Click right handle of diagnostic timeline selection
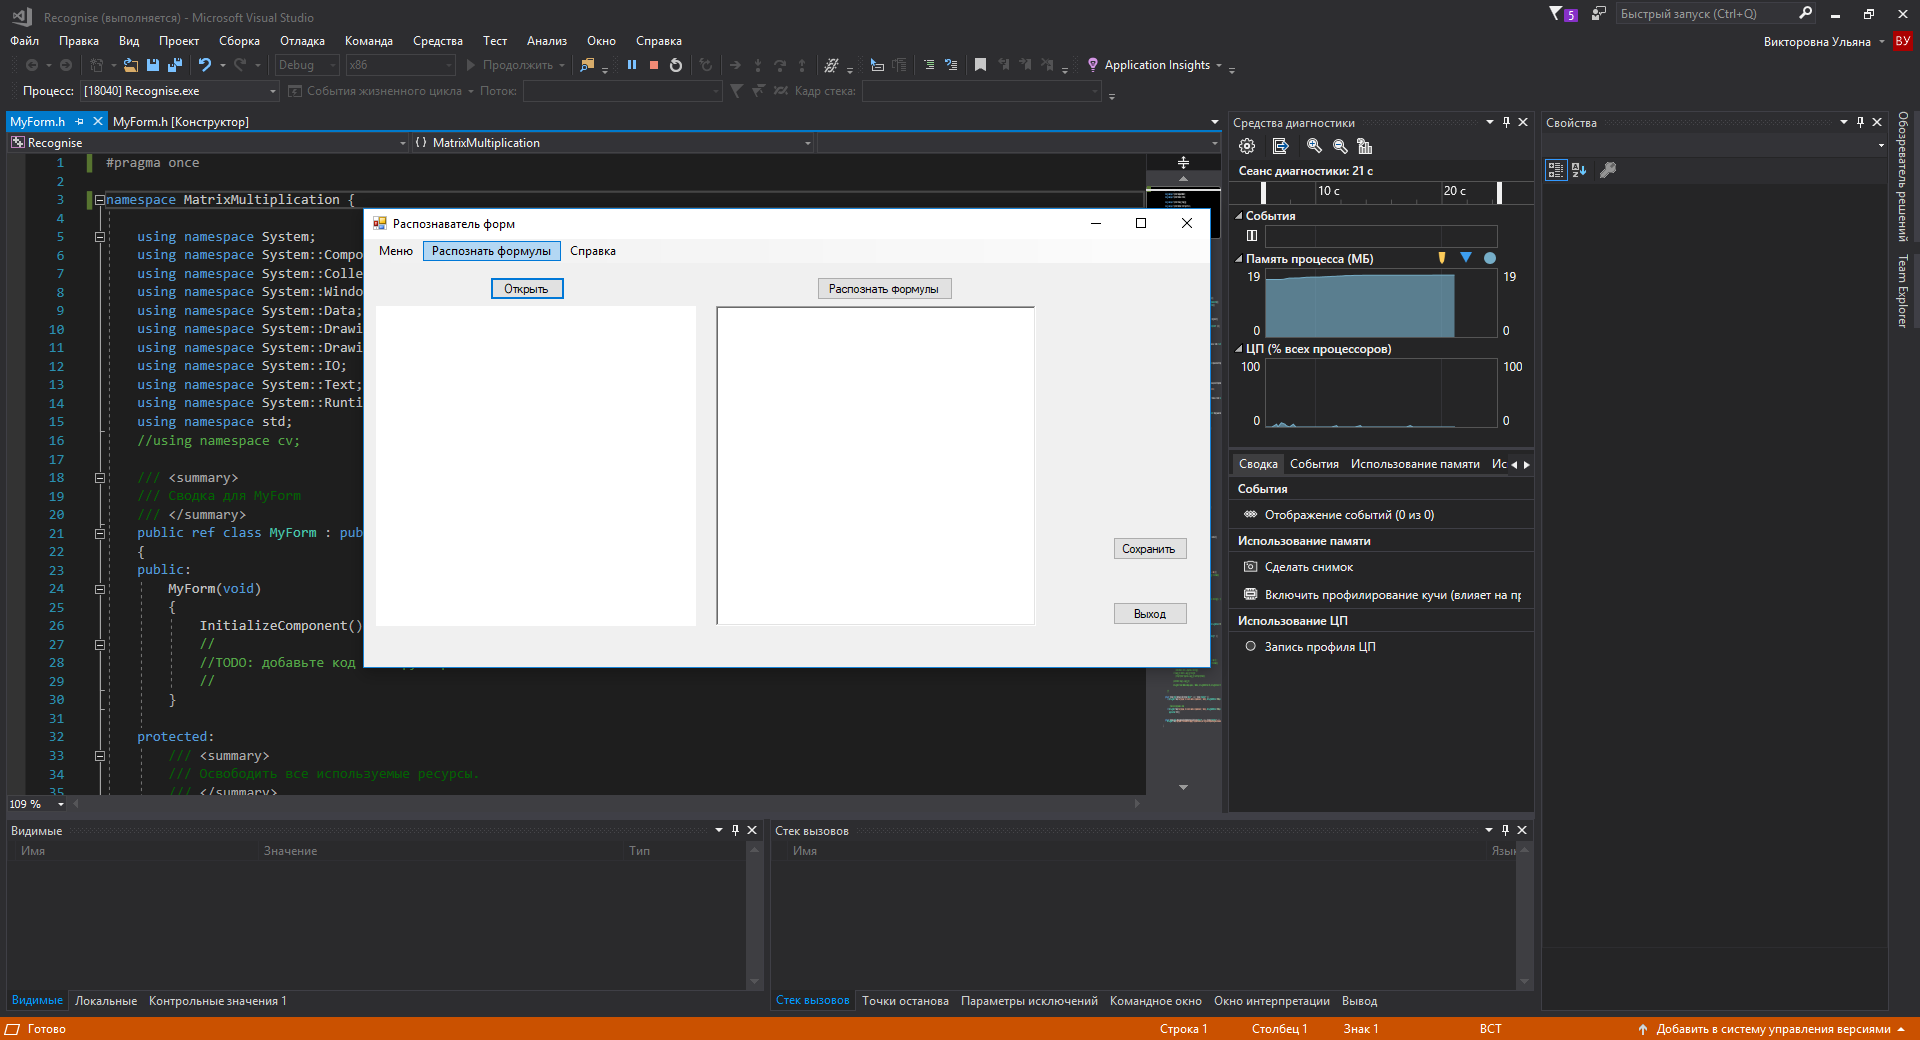 coord(1499,192)
